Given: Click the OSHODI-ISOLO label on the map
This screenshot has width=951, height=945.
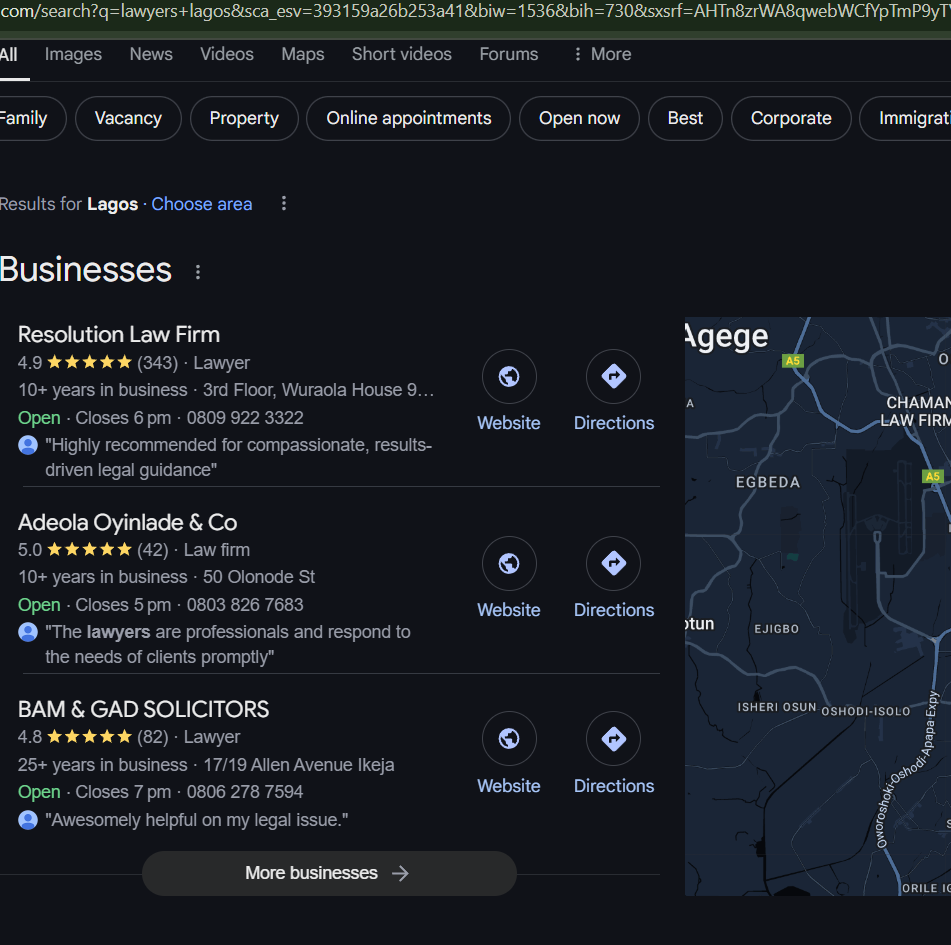Looking at the screenshot, I should pos(865,711).
